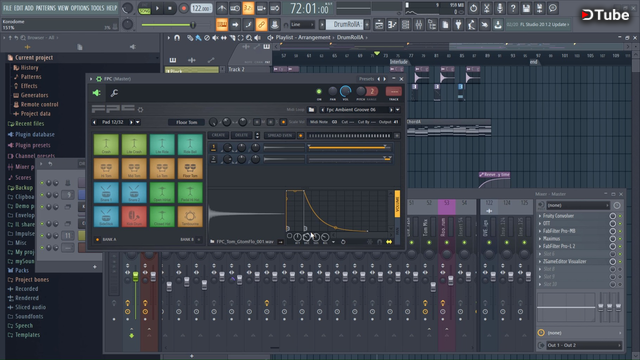Open the EDIT menu
The width and height of the screenshot is (640, 360).
[x=18, y=8]
